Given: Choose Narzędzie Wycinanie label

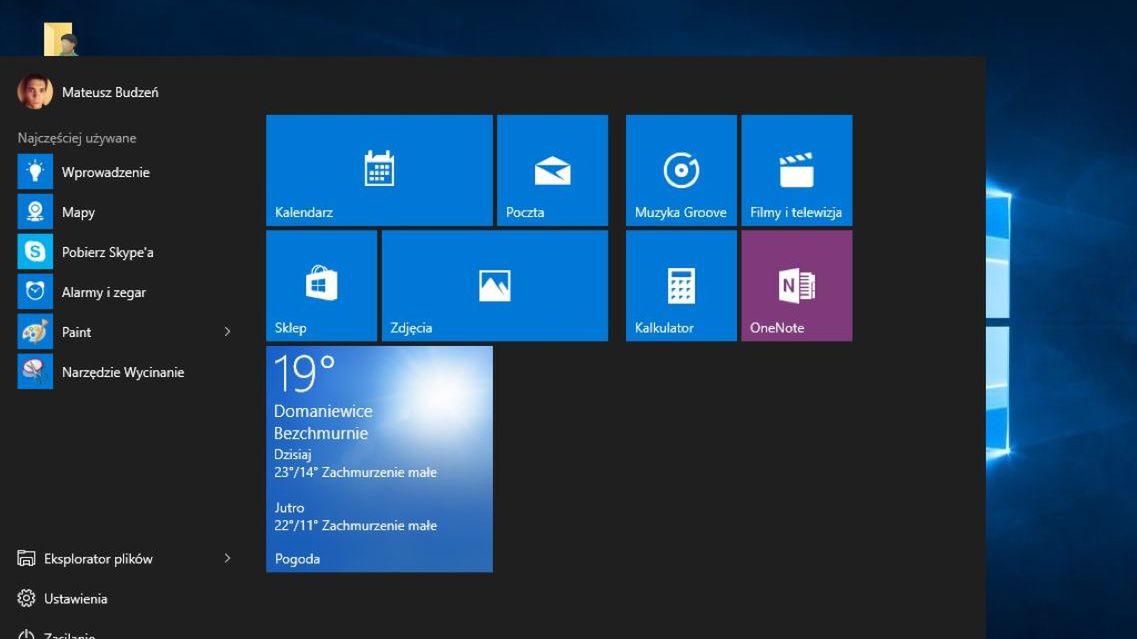Looking at the screenshot, I should (x=123, y=372).
